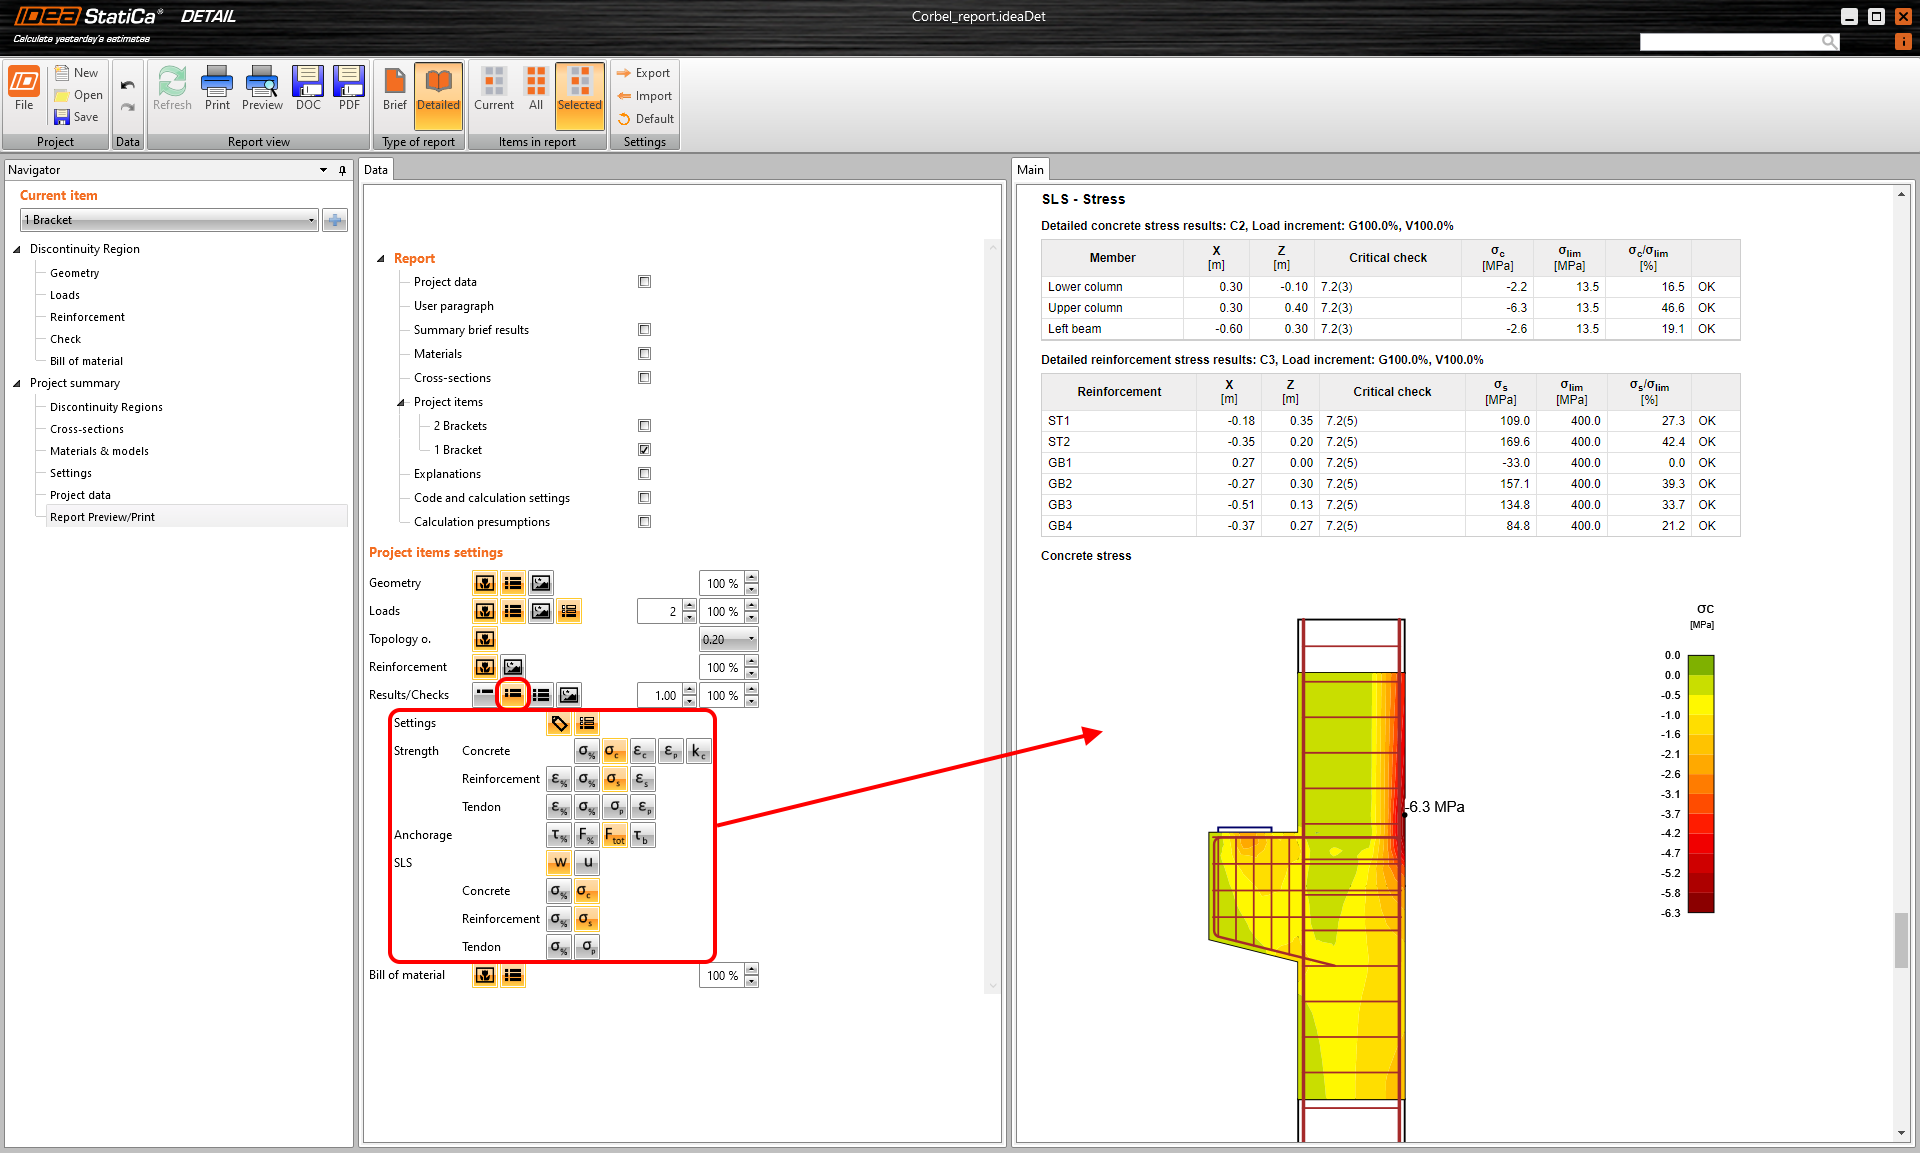The width and height of the screenshot is (1920, 1153).
Task: Click the search field in title bar
Action: (x=1730, y=41)
